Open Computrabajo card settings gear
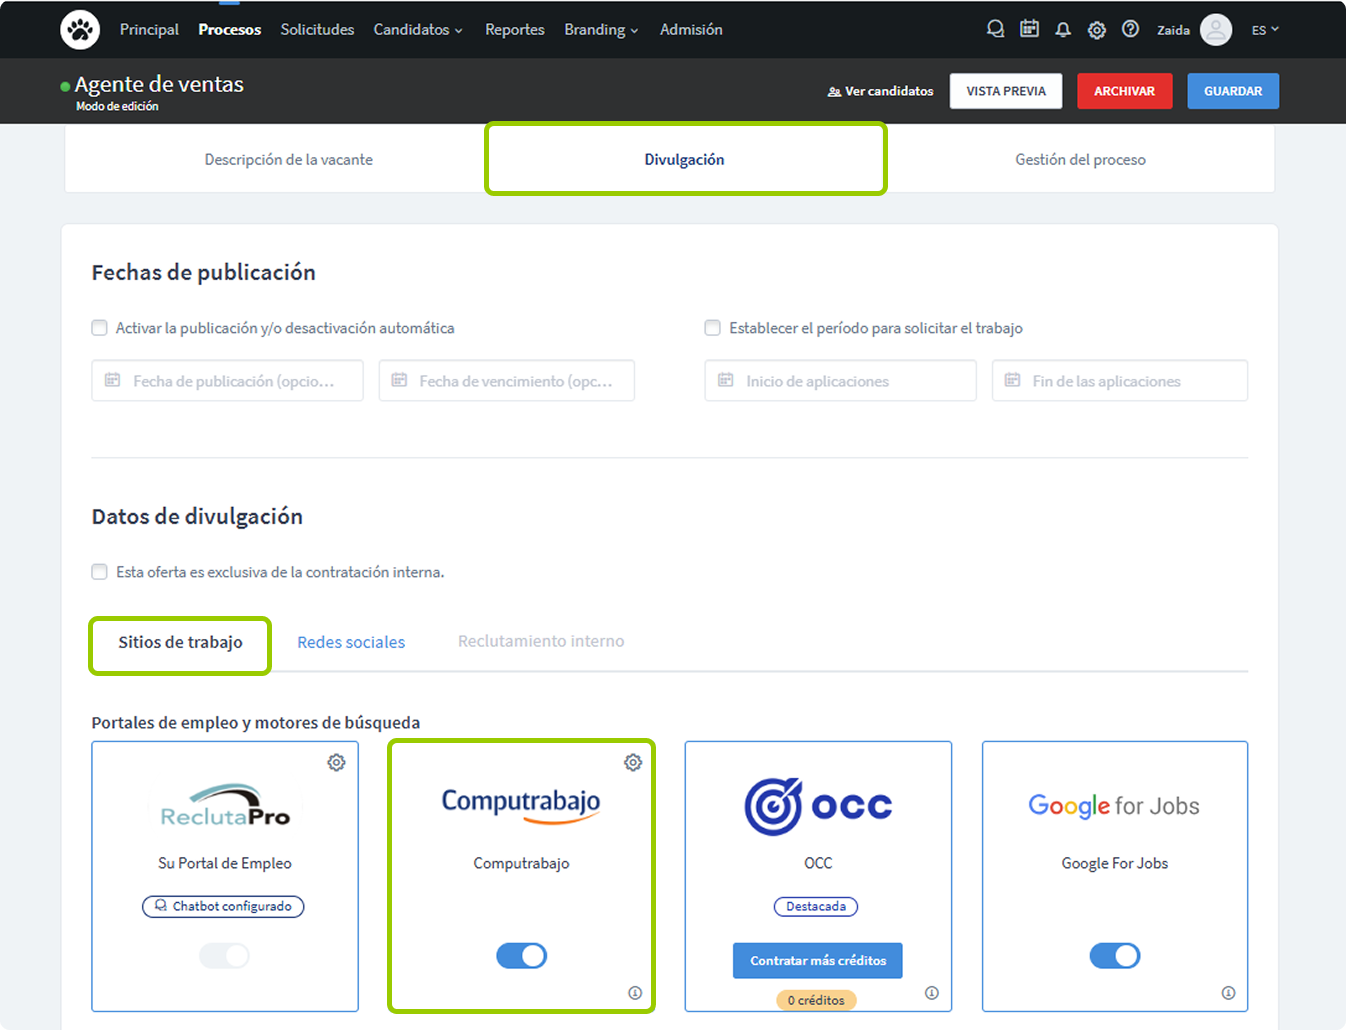1346x1030 pixels. (633, 762)
